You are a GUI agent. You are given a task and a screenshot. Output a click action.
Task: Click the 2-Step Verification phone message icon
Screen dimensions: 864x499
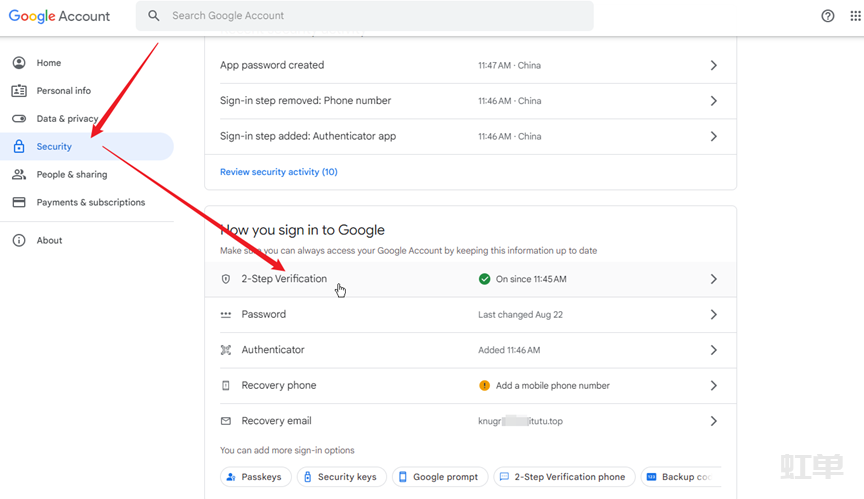504,477
